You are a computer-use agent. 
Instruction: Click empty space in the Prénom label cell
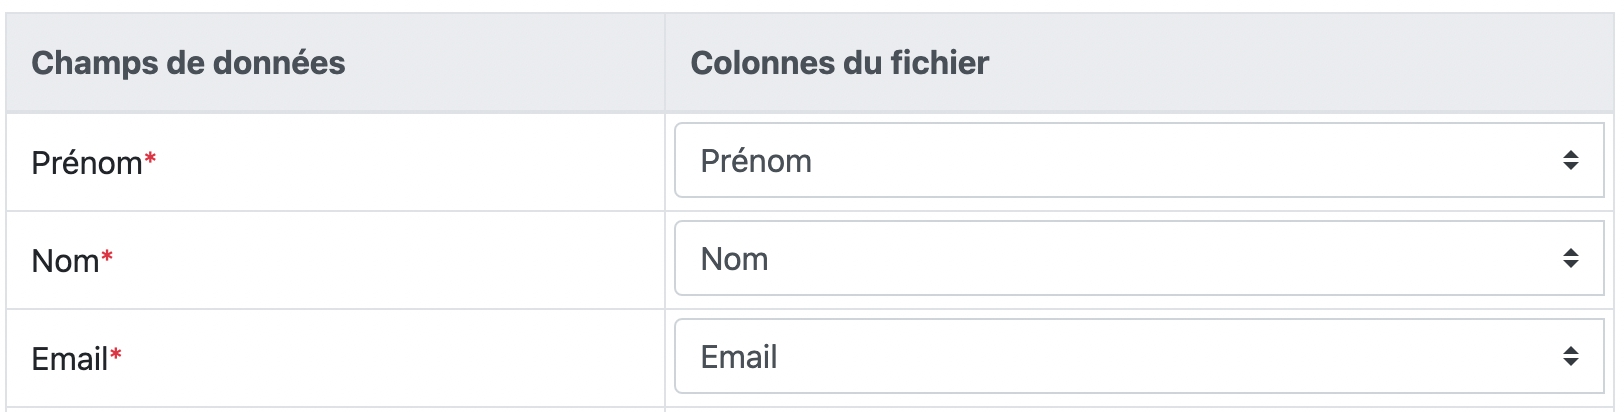[420, 162]
